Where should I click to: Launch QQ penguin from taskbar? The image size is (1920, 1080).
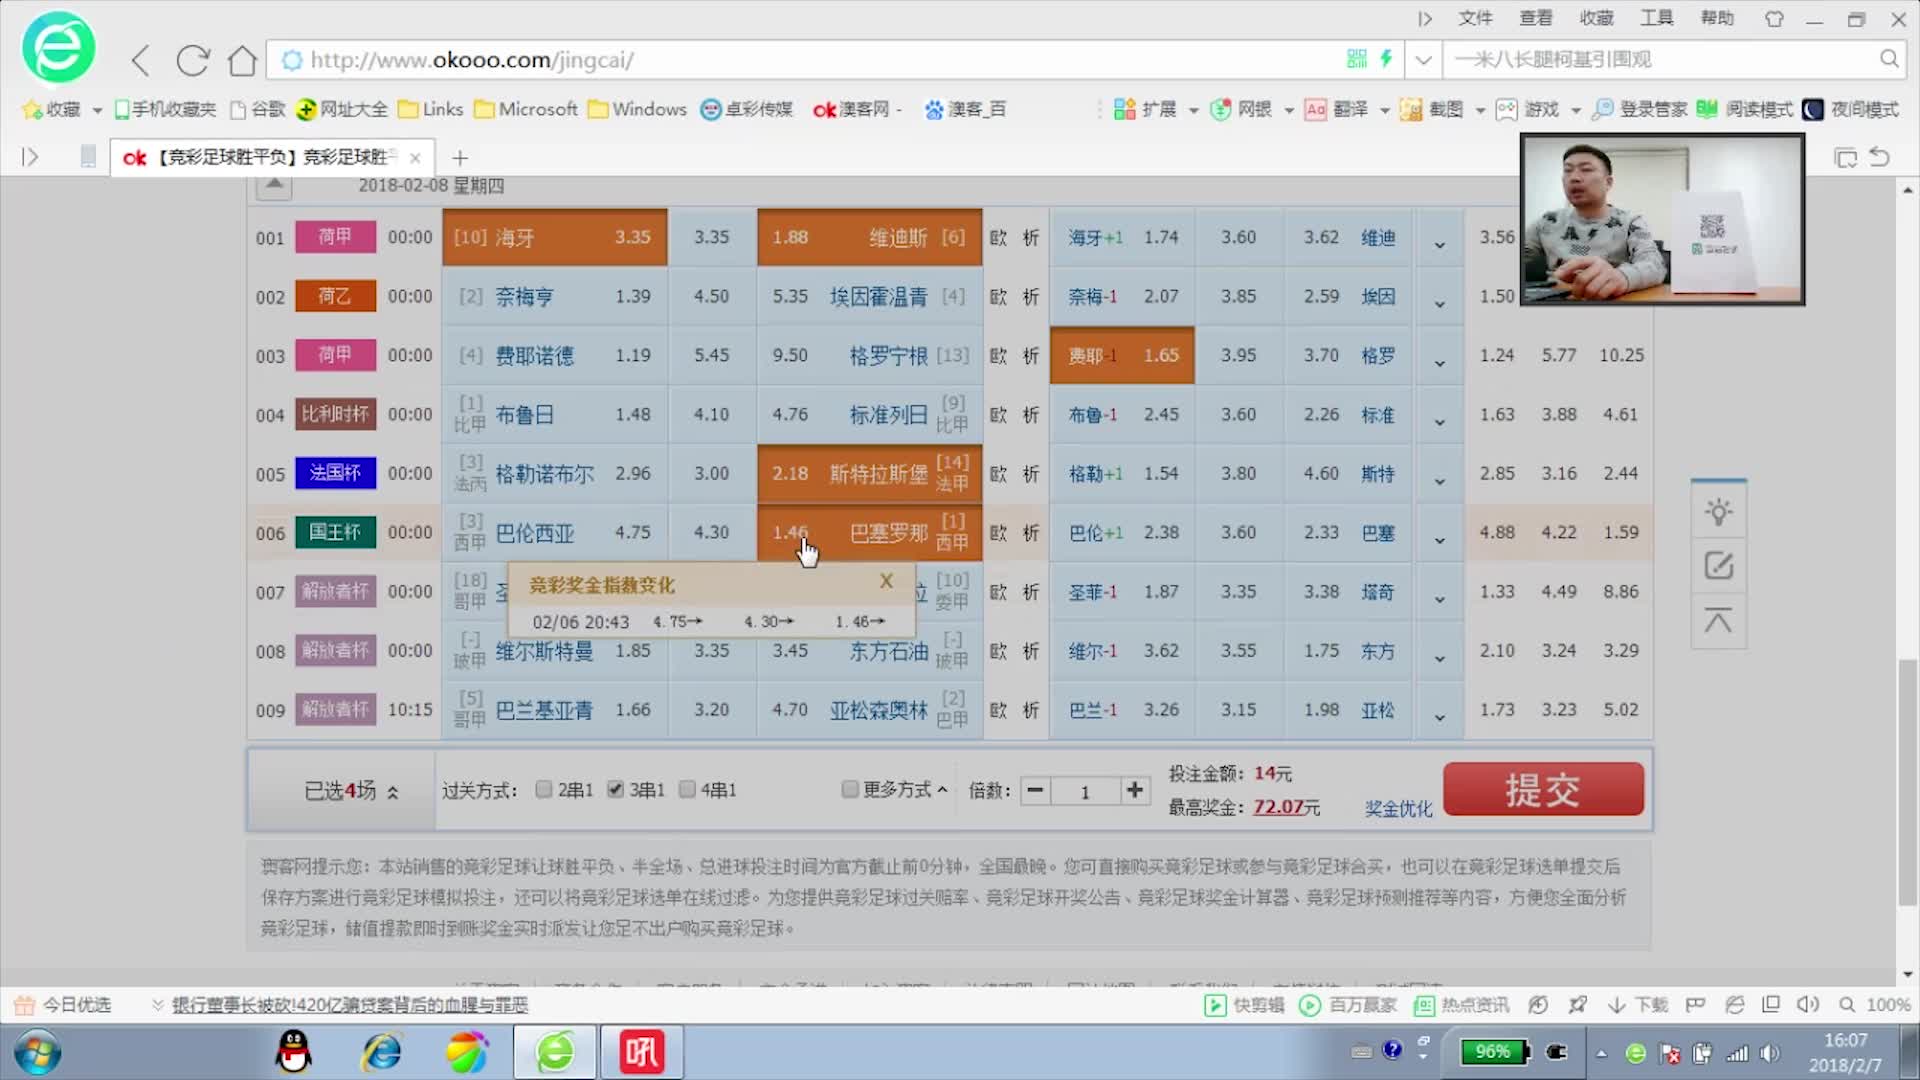[293, 1052]
